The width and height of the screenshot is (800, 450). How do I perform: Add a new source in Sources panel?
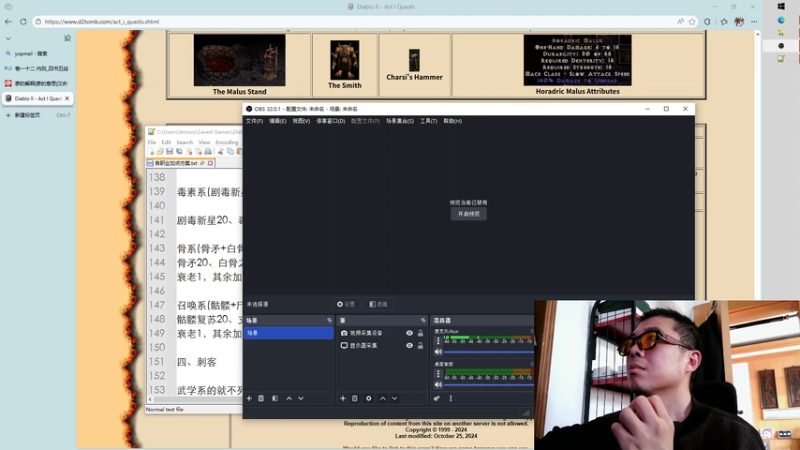pos(342,398)
